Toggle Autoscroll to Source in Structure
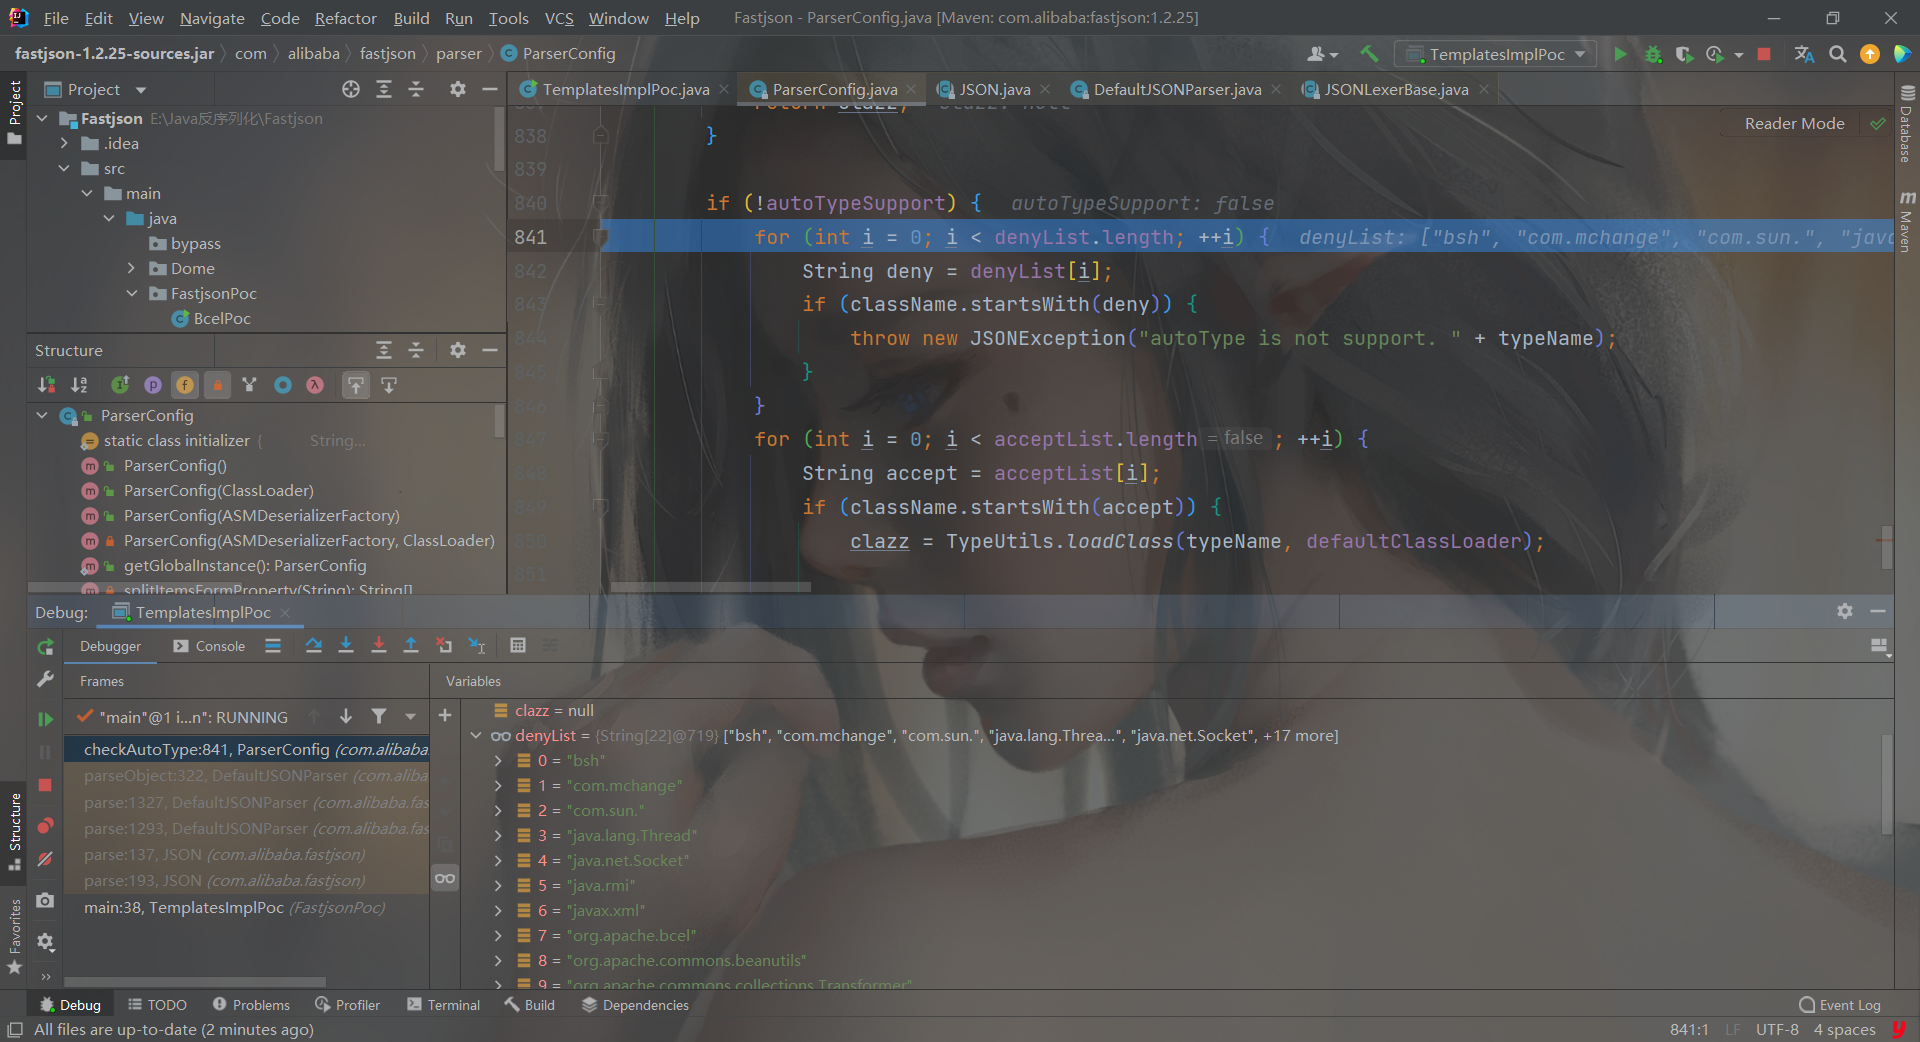 point(356,385)
